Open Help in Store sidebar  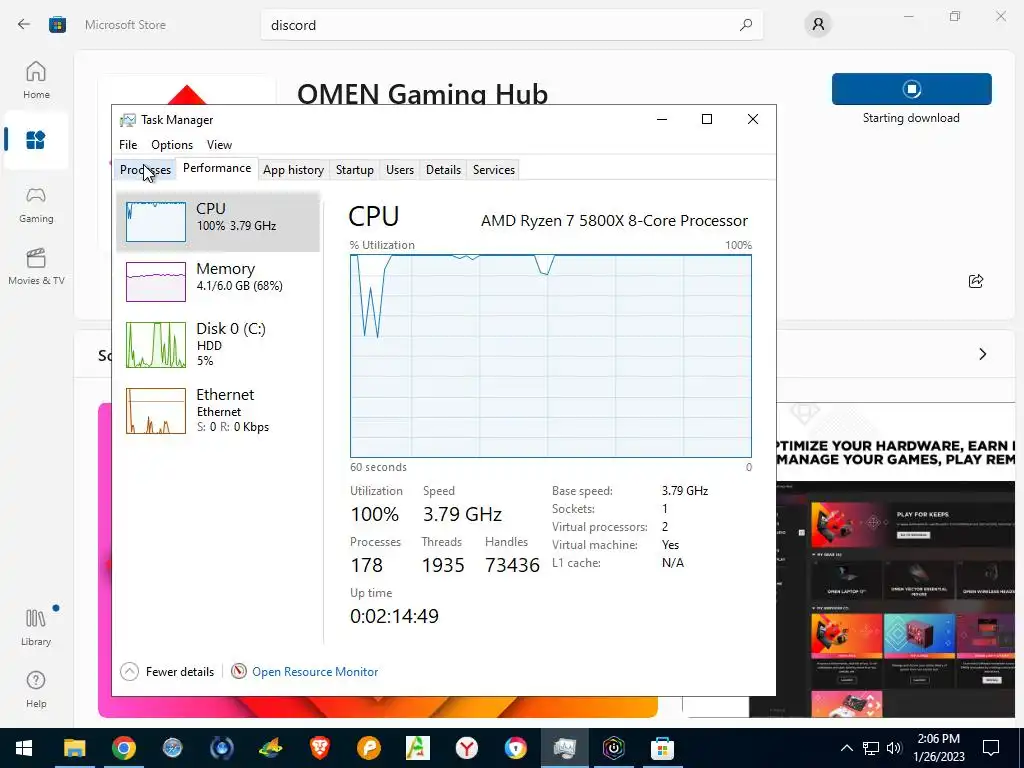point(36,690)
